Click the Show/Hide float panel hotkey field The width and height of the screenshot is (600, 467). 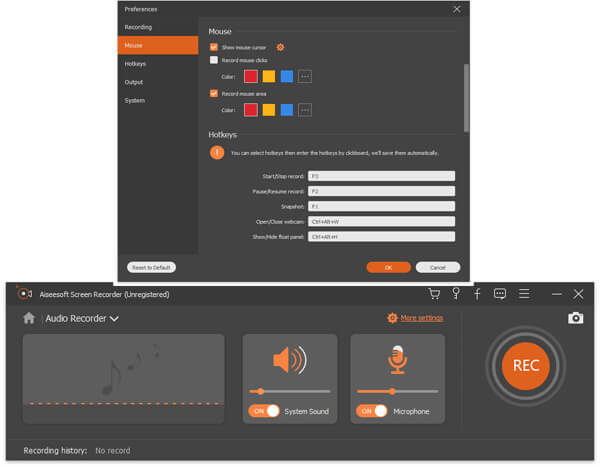coord(382,237)
